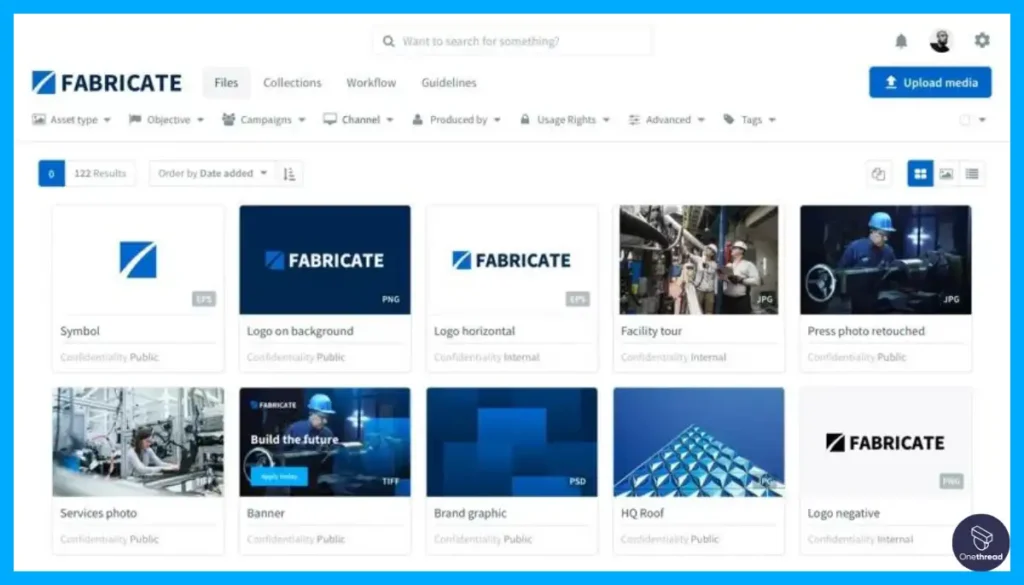Toggle the select-all checkbox in filter bar
This screenshot has height=585, width=1024.
pos(965,120)
